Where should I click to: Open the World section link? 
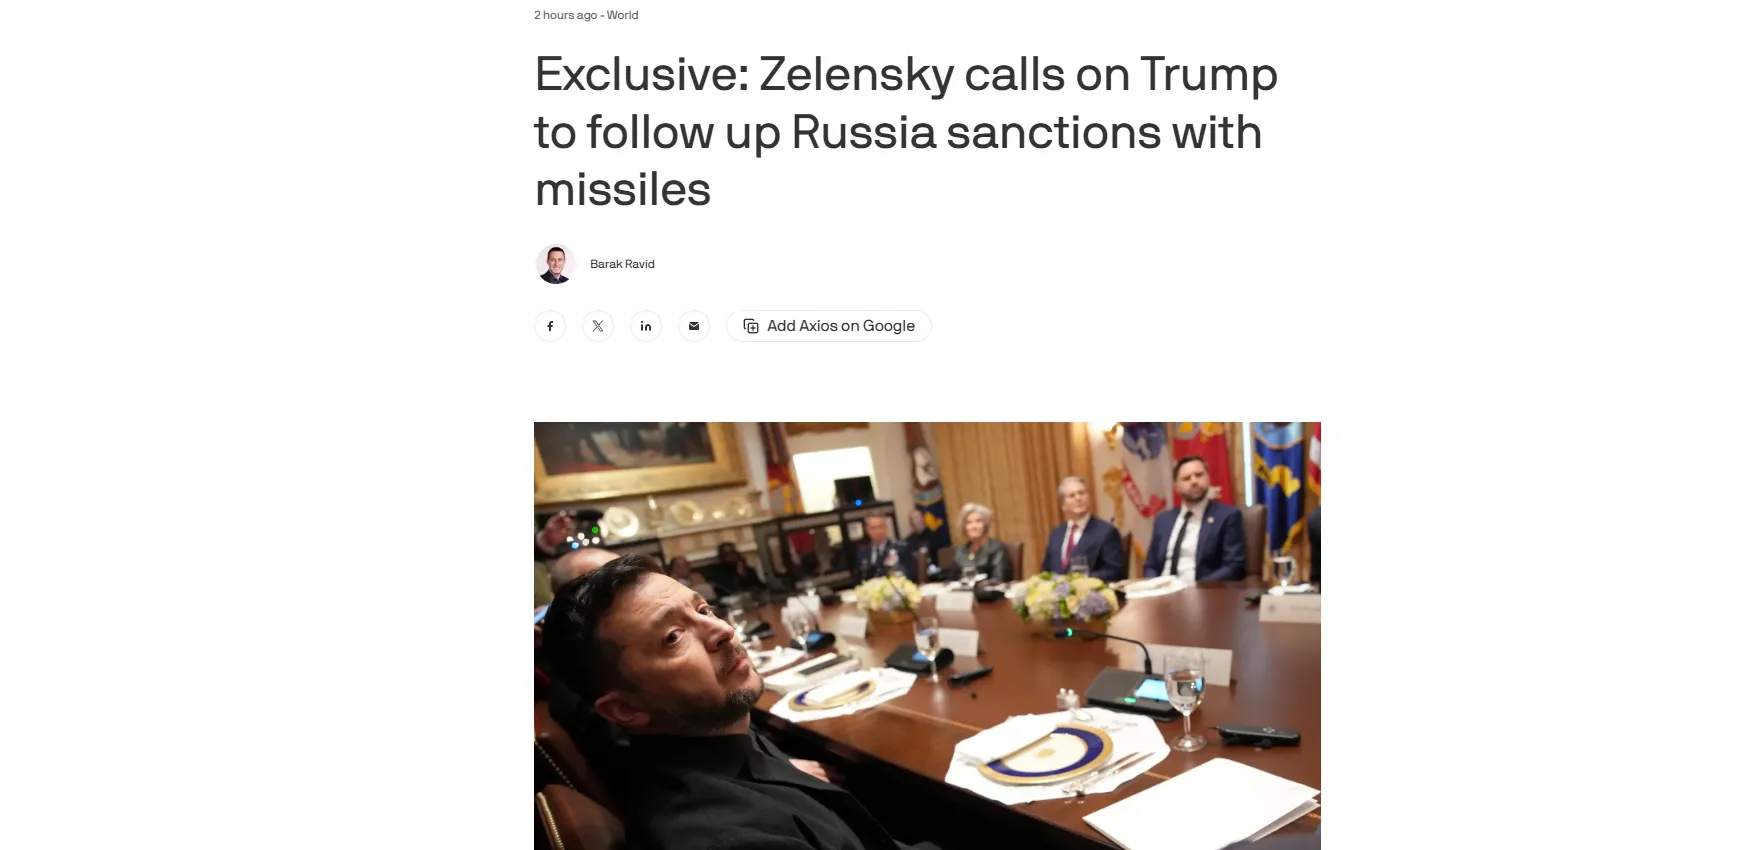pos(622,15)
